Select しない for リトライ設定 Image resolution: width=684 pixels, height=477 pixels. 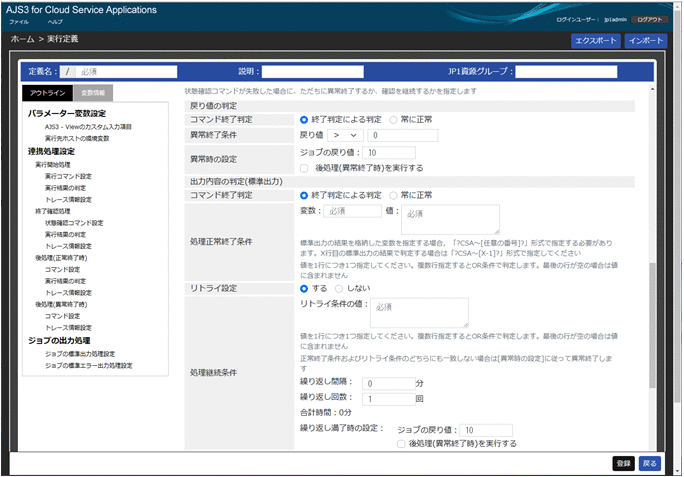[341, 287]
